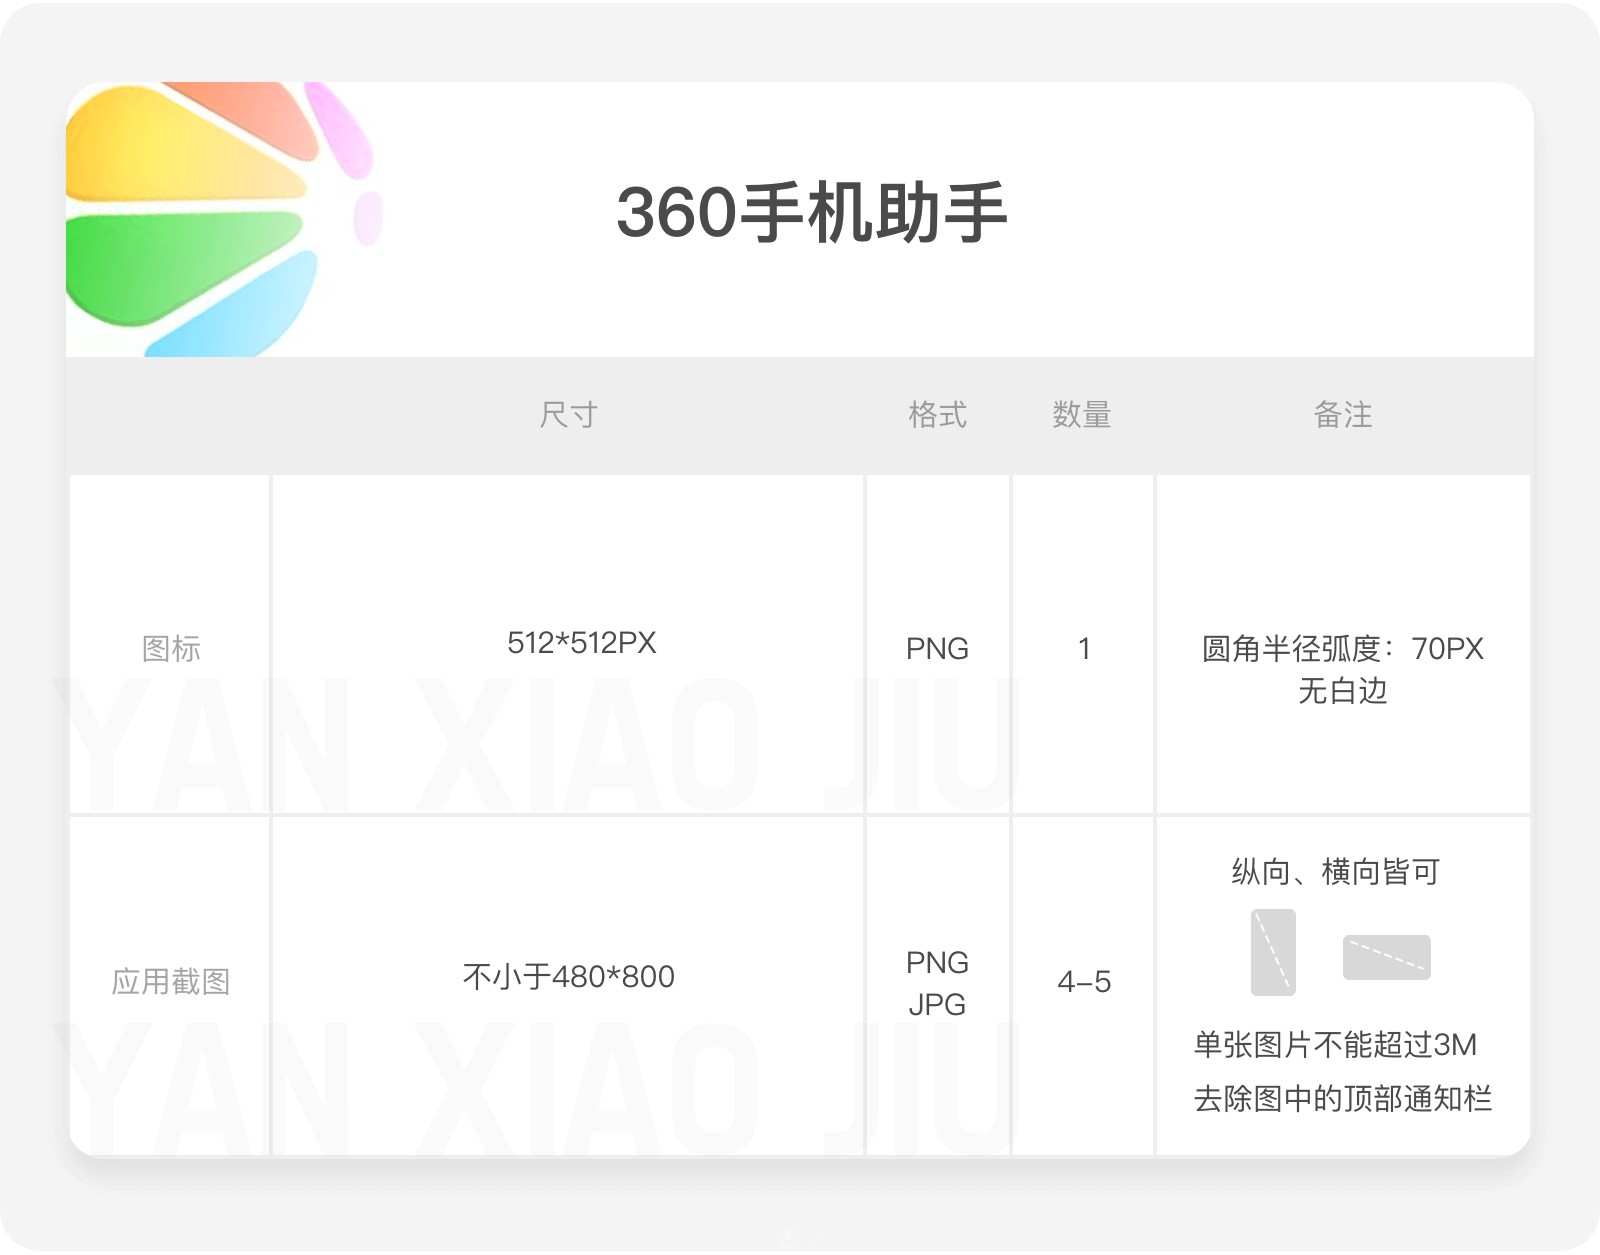This screenshot has width=1600, height=1255.
Task: Click the 单张图片不能超过3M note
Action: 1335,1045
